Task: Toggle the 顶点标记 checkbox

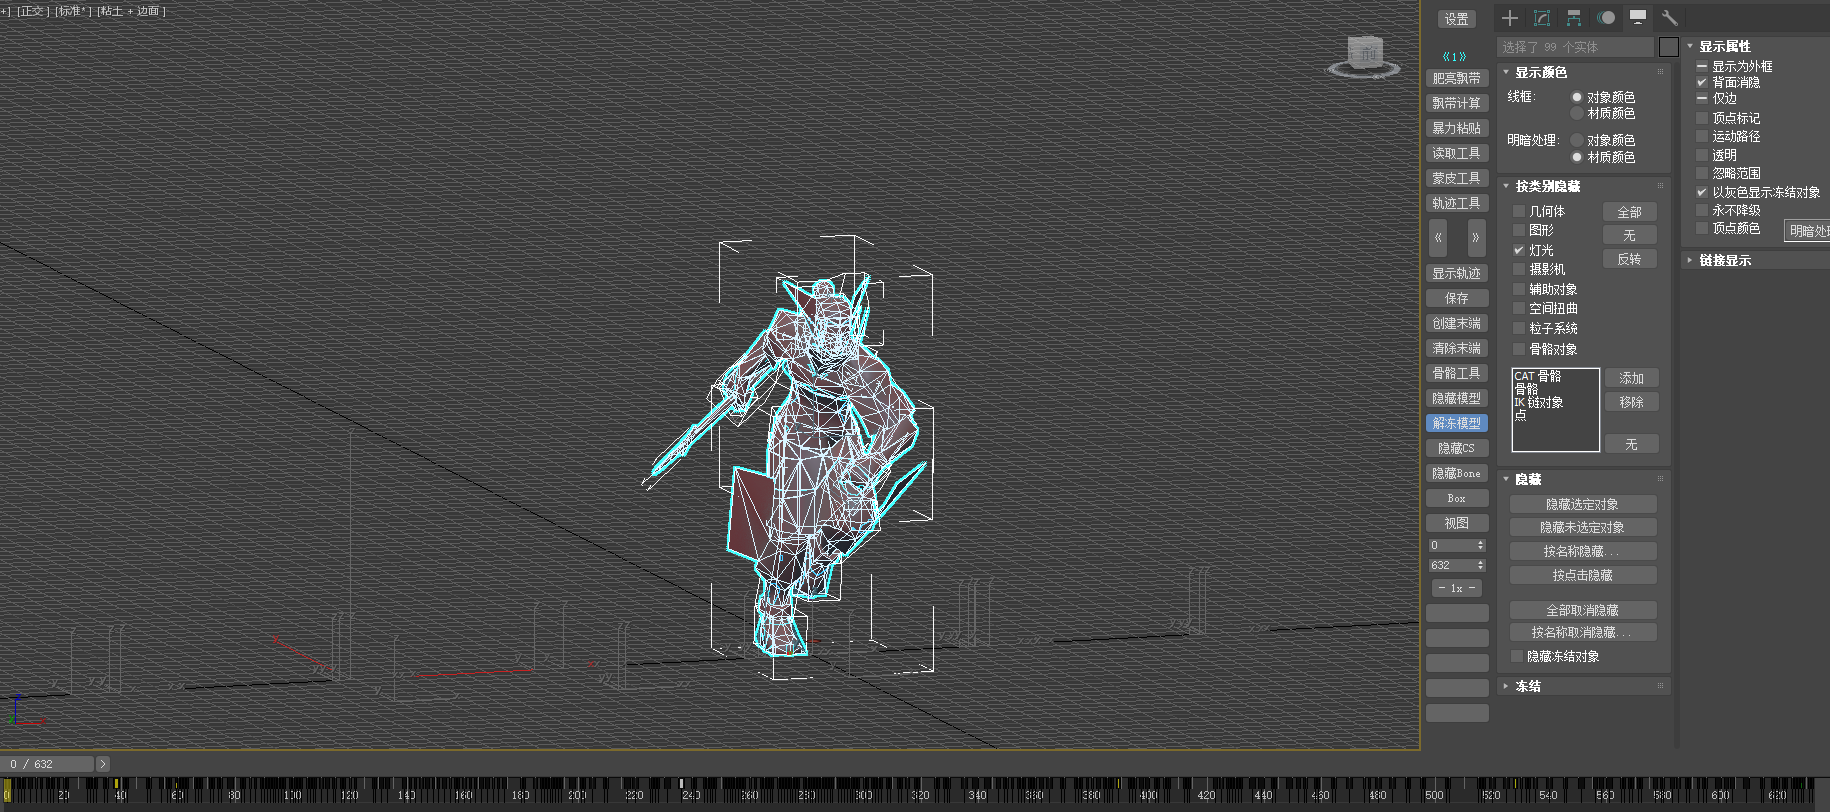Action: (x=1702, y=118)
